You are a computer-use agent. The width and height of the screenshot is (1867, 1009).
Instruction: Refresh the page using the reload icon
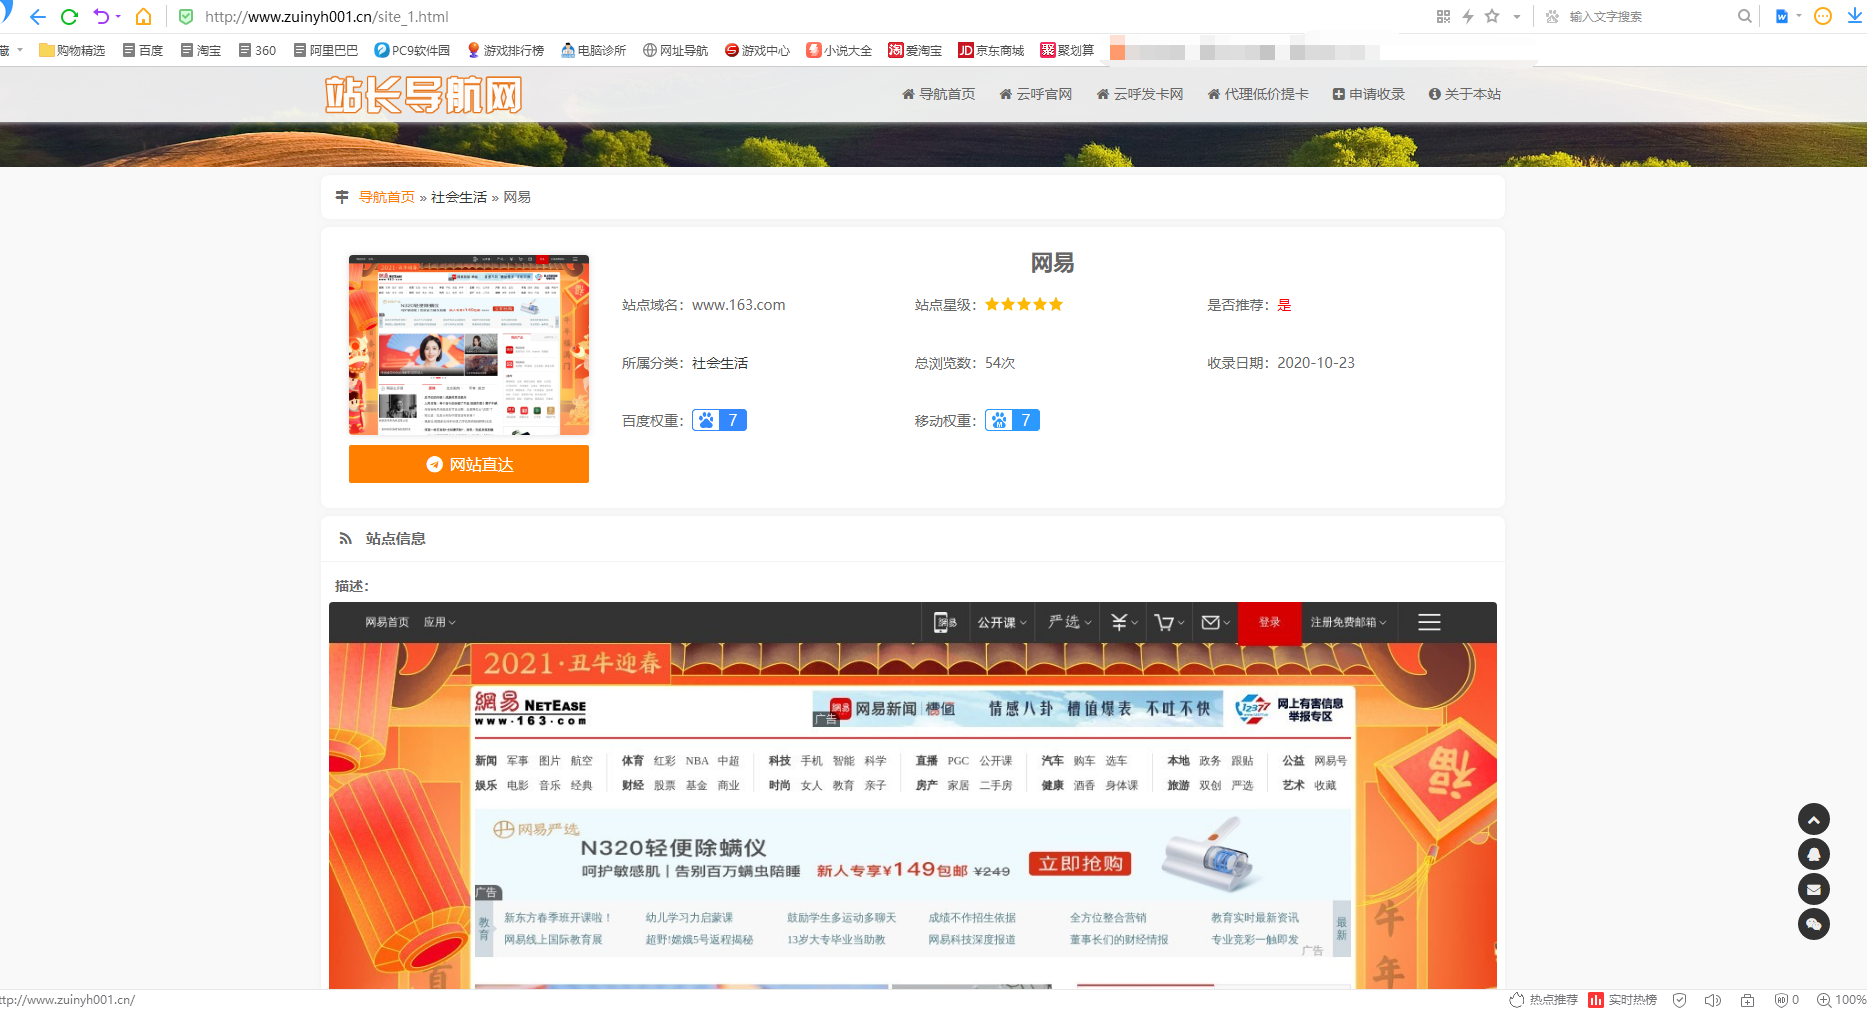68,16
